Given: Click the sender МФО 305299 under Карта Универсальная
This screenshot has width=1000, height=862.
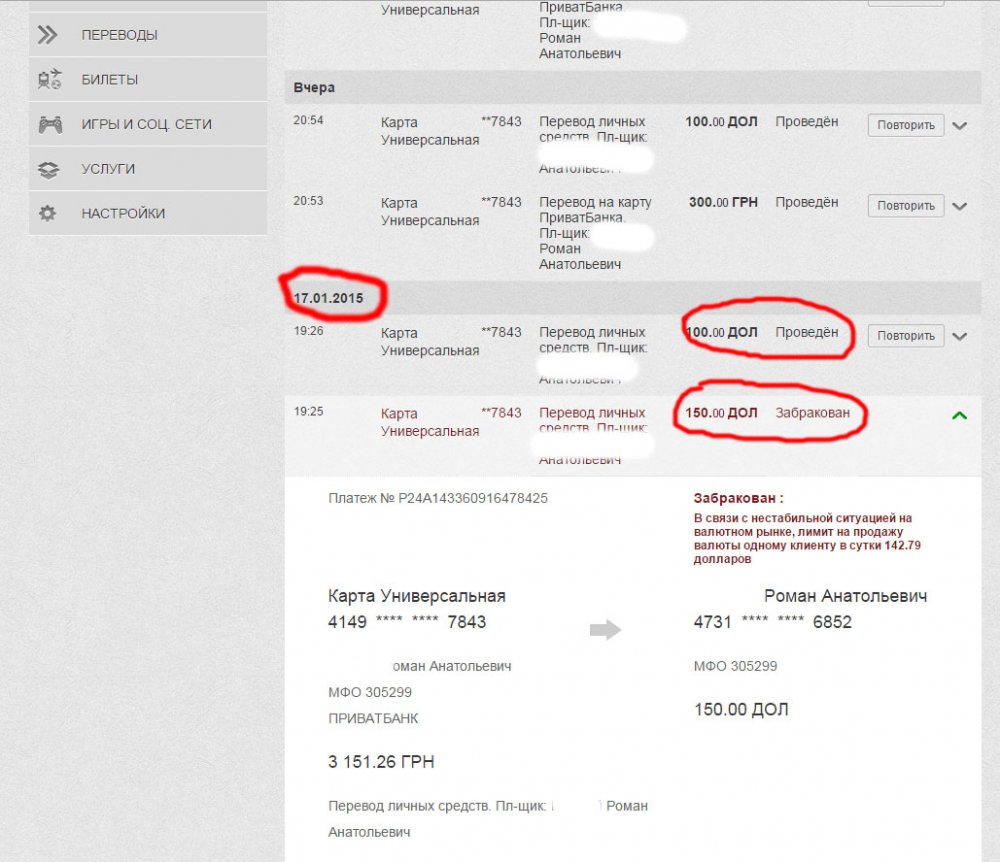Looking at the screenshot, I should (x=370, y=692).
